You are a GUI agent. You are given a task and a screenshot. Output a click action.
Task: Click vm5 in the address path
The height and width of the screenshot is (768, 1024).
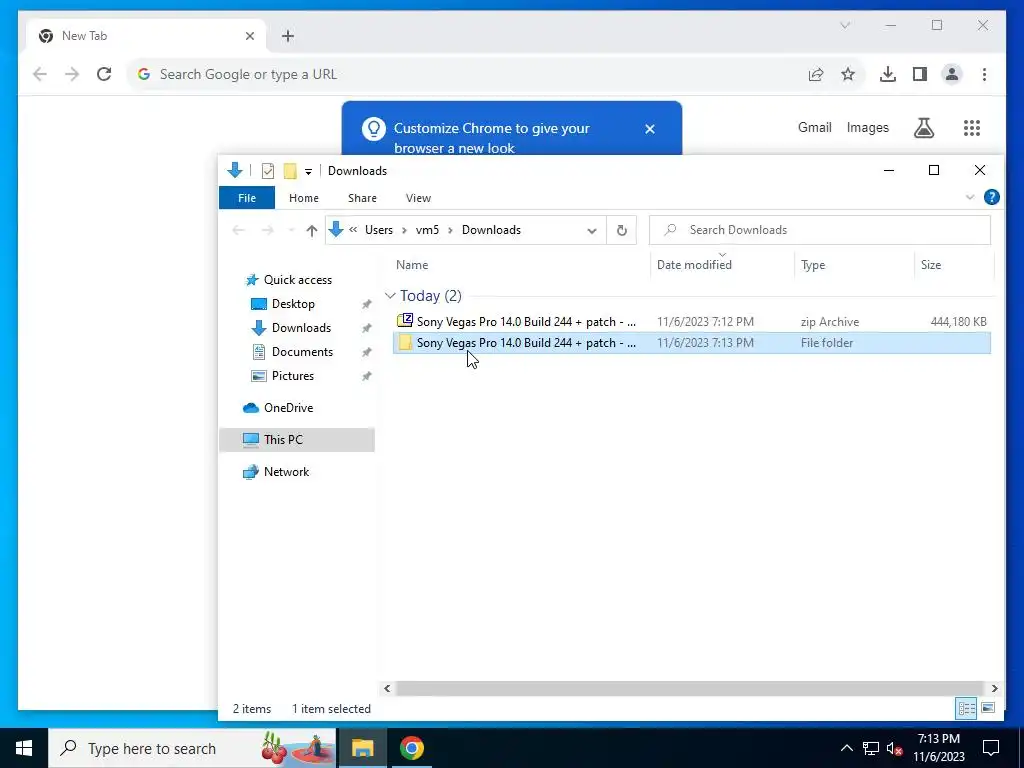coord(427,230)
